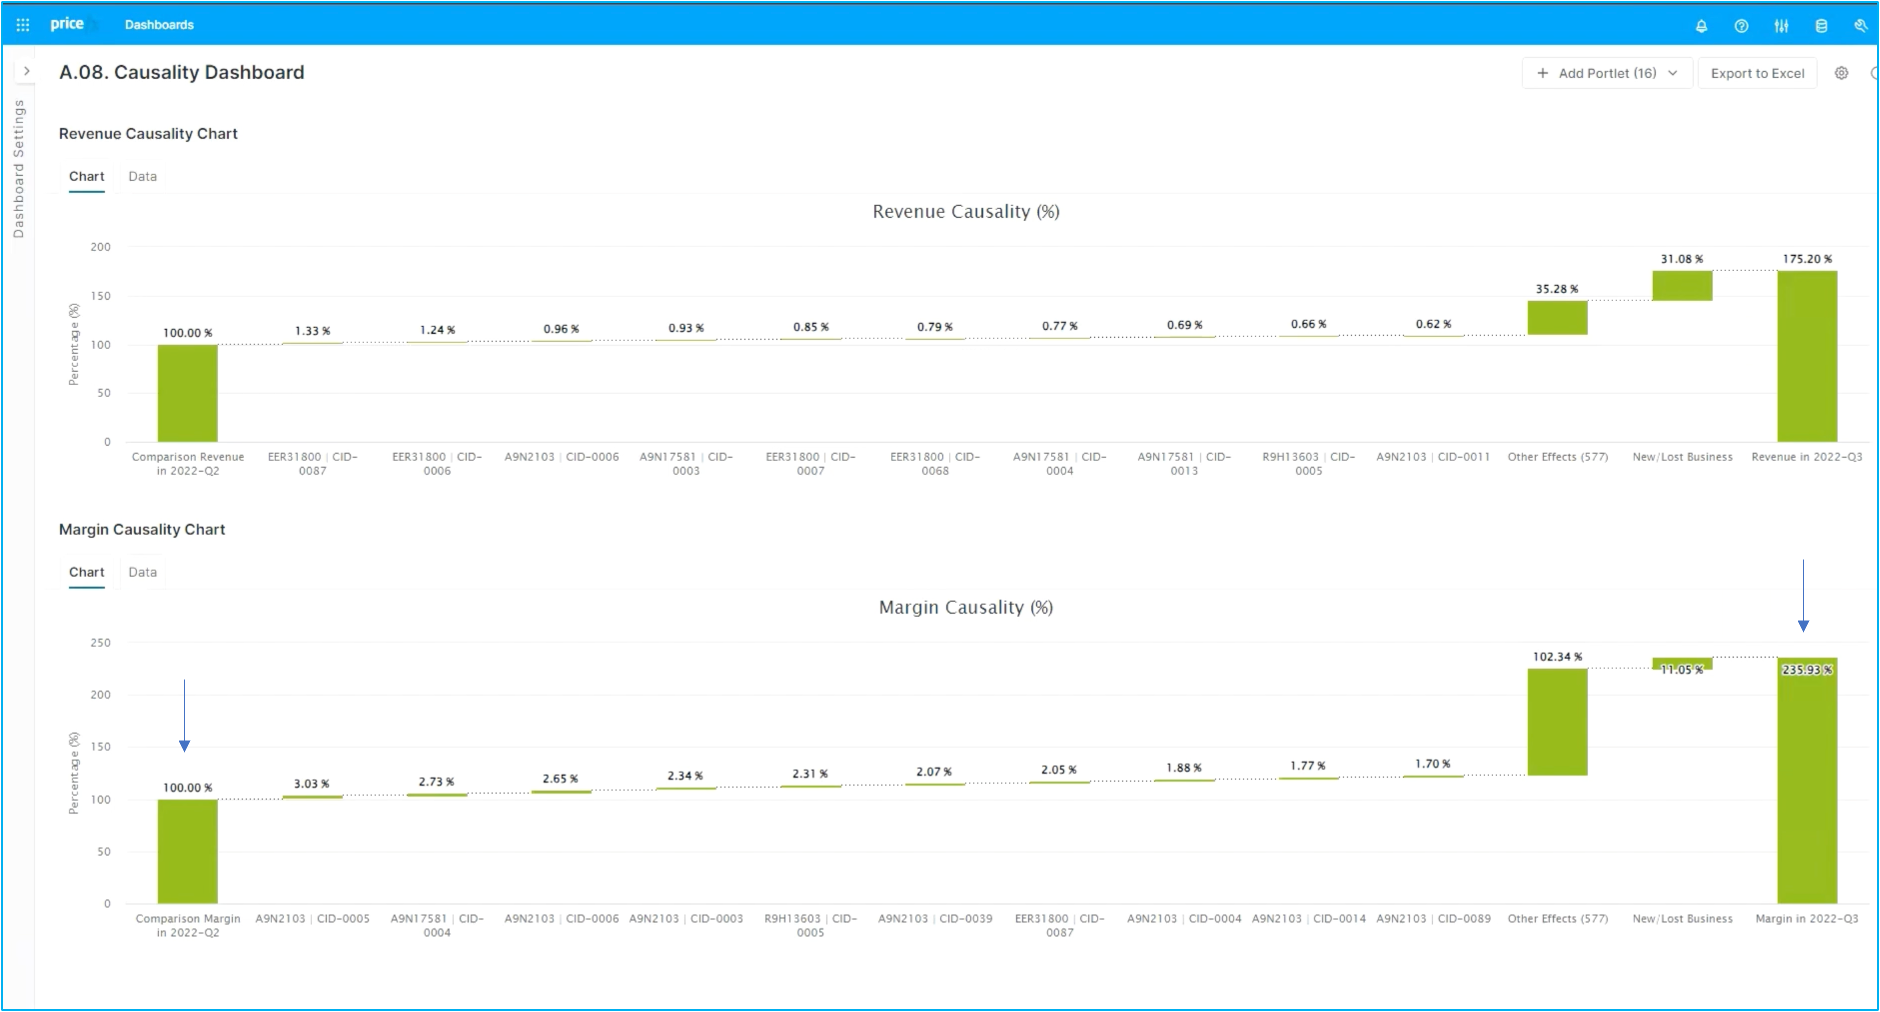Open the help question mark icon
Viewport: 1880px width, 1012px height.
tap(1741, 26)
